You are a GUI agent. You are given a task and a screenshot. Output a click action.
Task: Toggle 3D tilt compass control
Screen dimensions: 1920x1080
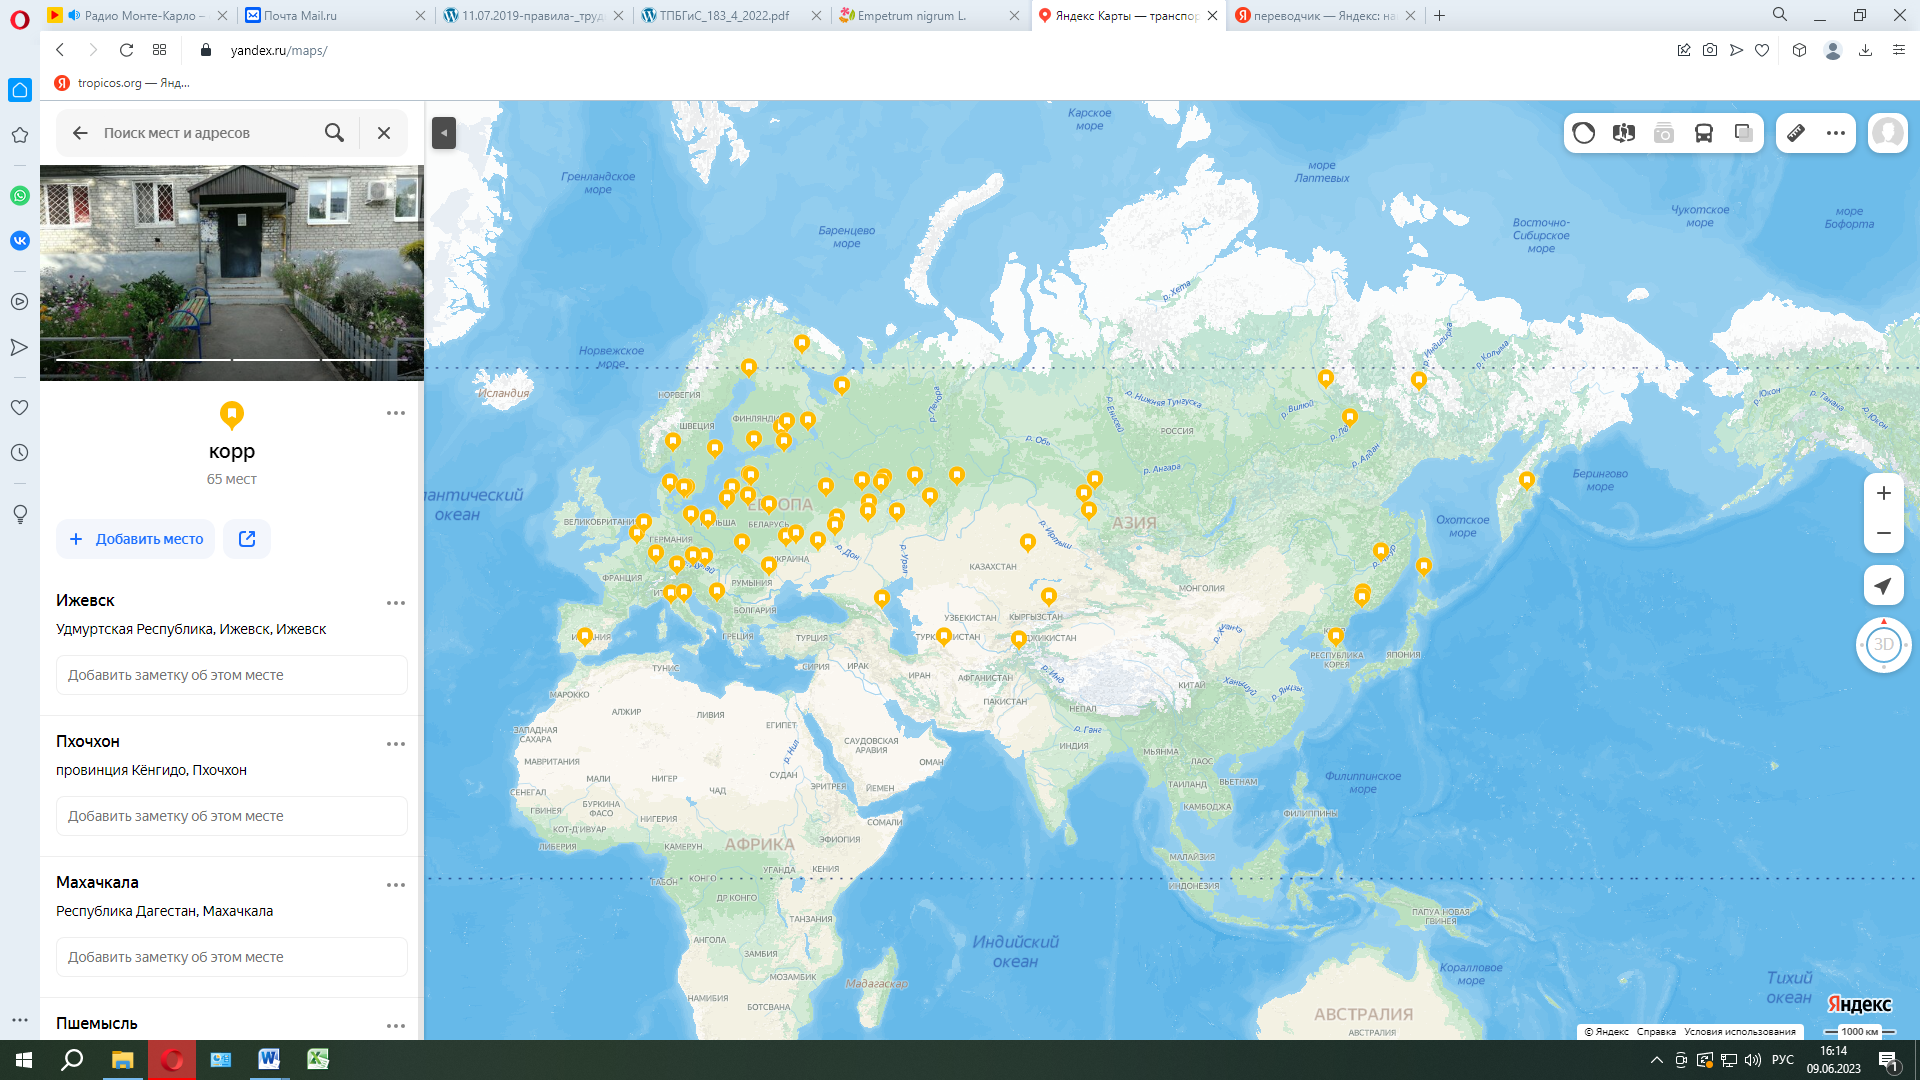pos(1884,644)
